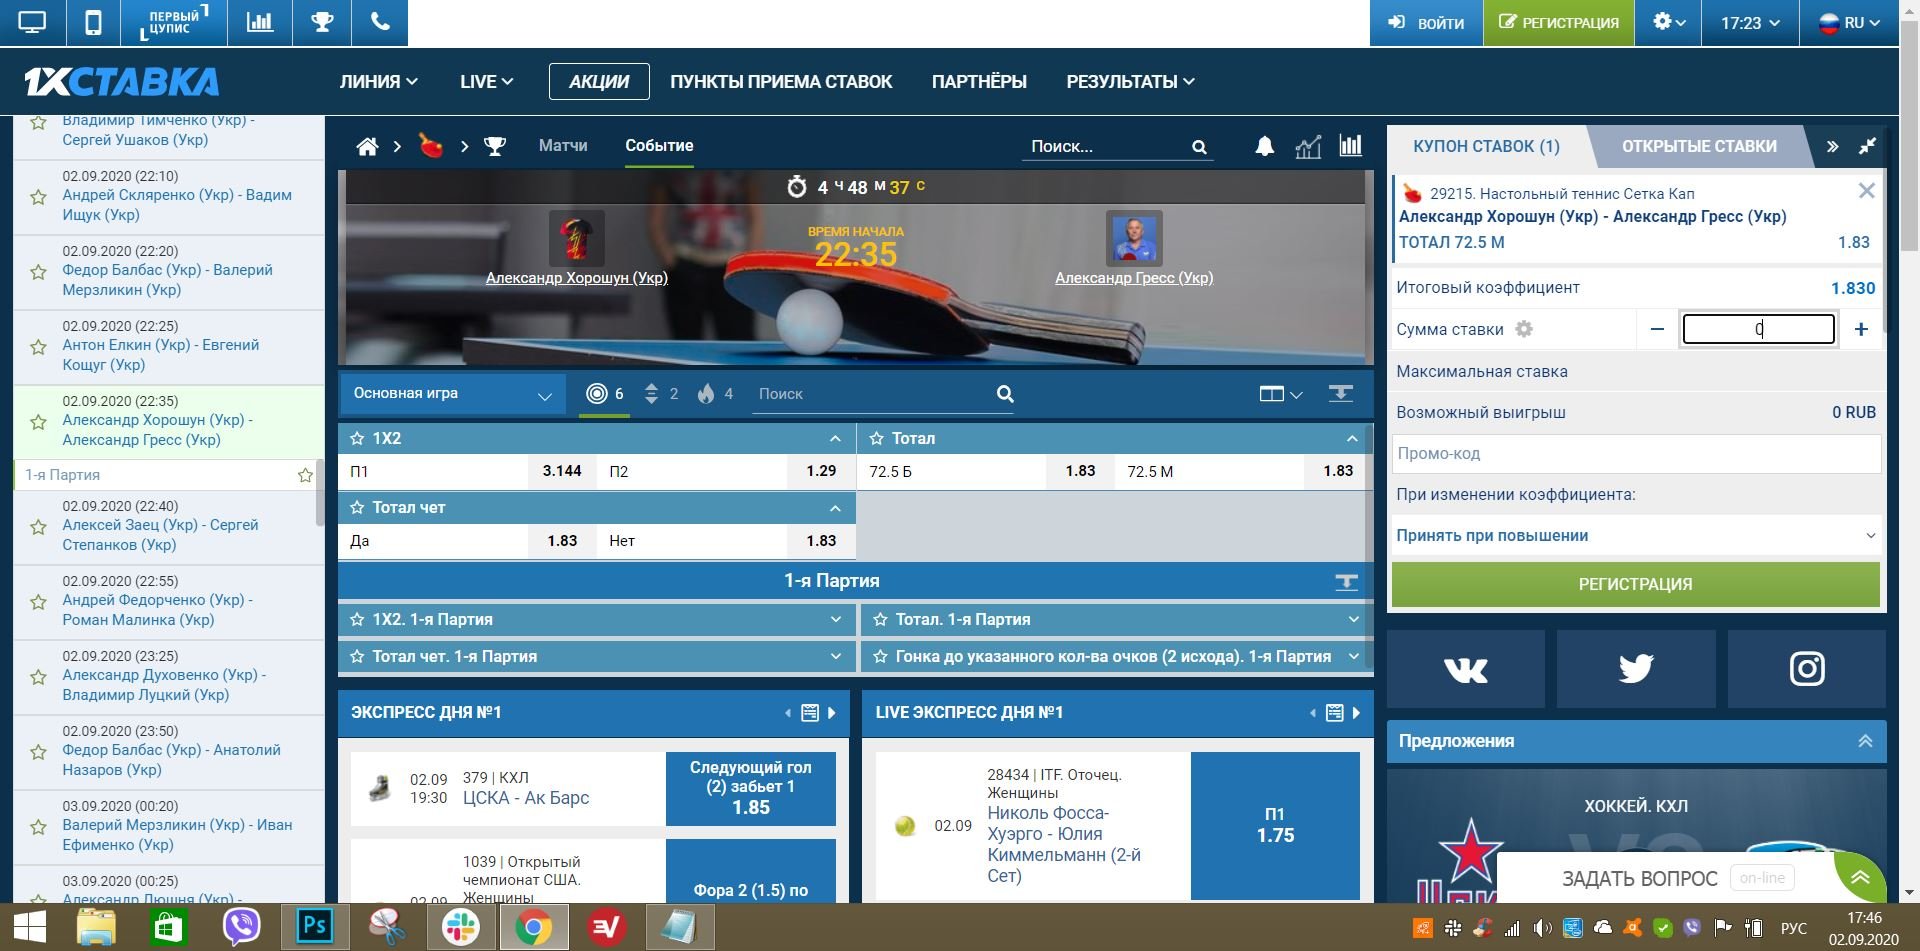
Task: Click the phone callback icon in top bar
Action: 380,23
